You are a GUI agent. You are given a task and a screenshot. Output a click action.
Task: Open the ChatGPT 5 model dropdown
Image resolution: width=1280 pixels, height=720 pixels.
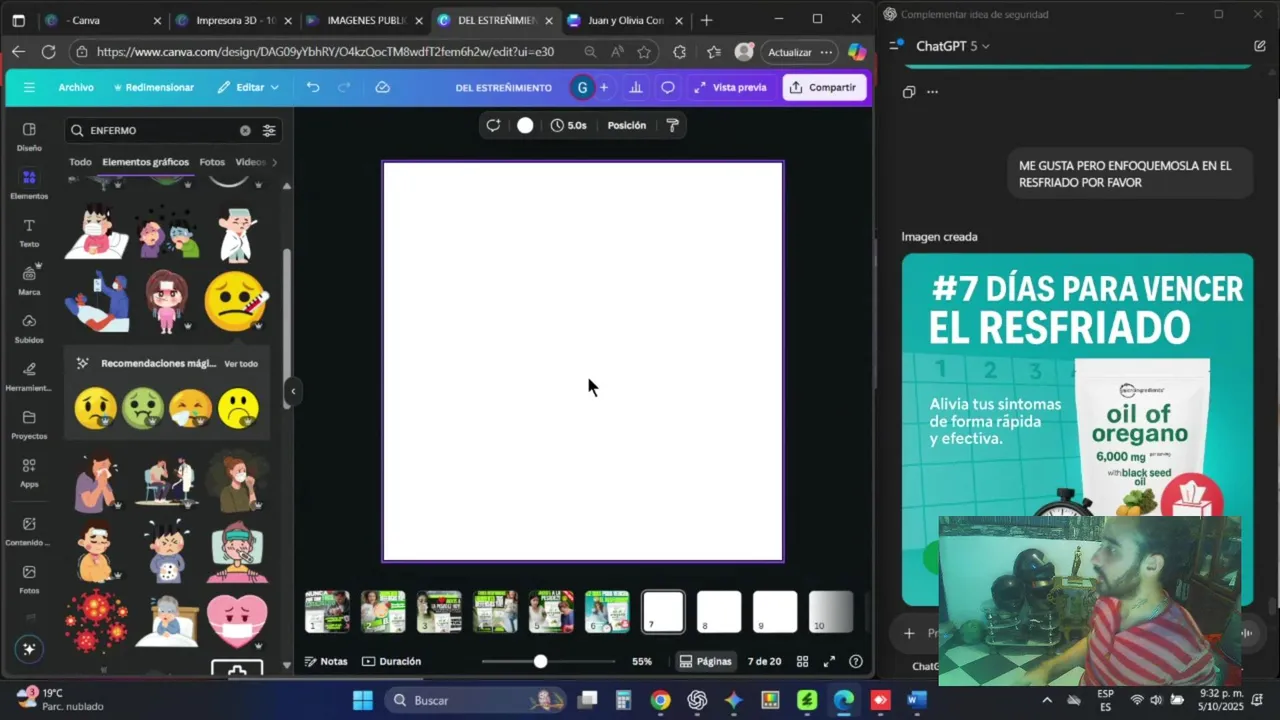[x=952, y=46]
